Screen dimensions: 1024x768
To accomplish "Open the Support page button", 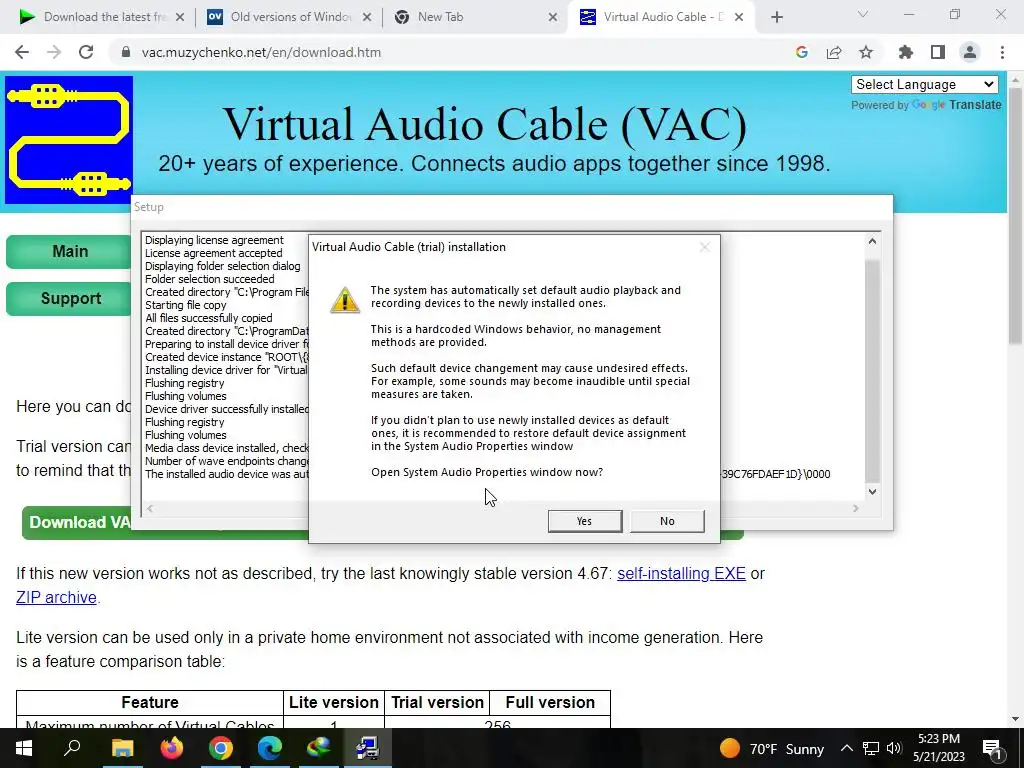I will (69, 298).
